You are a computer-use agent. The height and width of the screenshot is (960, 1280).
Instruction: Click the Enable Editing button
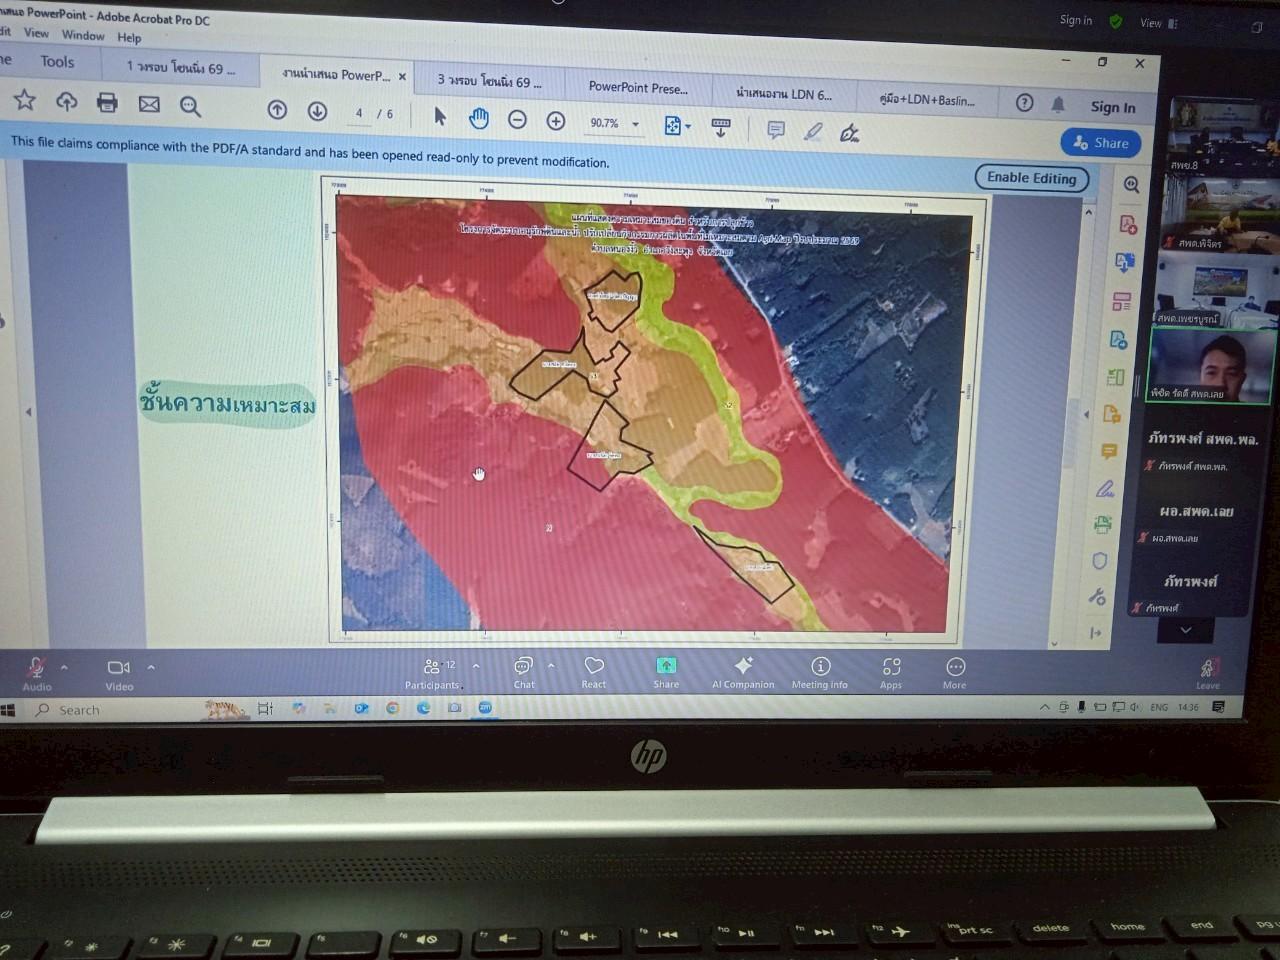[x=1031, y=178]
